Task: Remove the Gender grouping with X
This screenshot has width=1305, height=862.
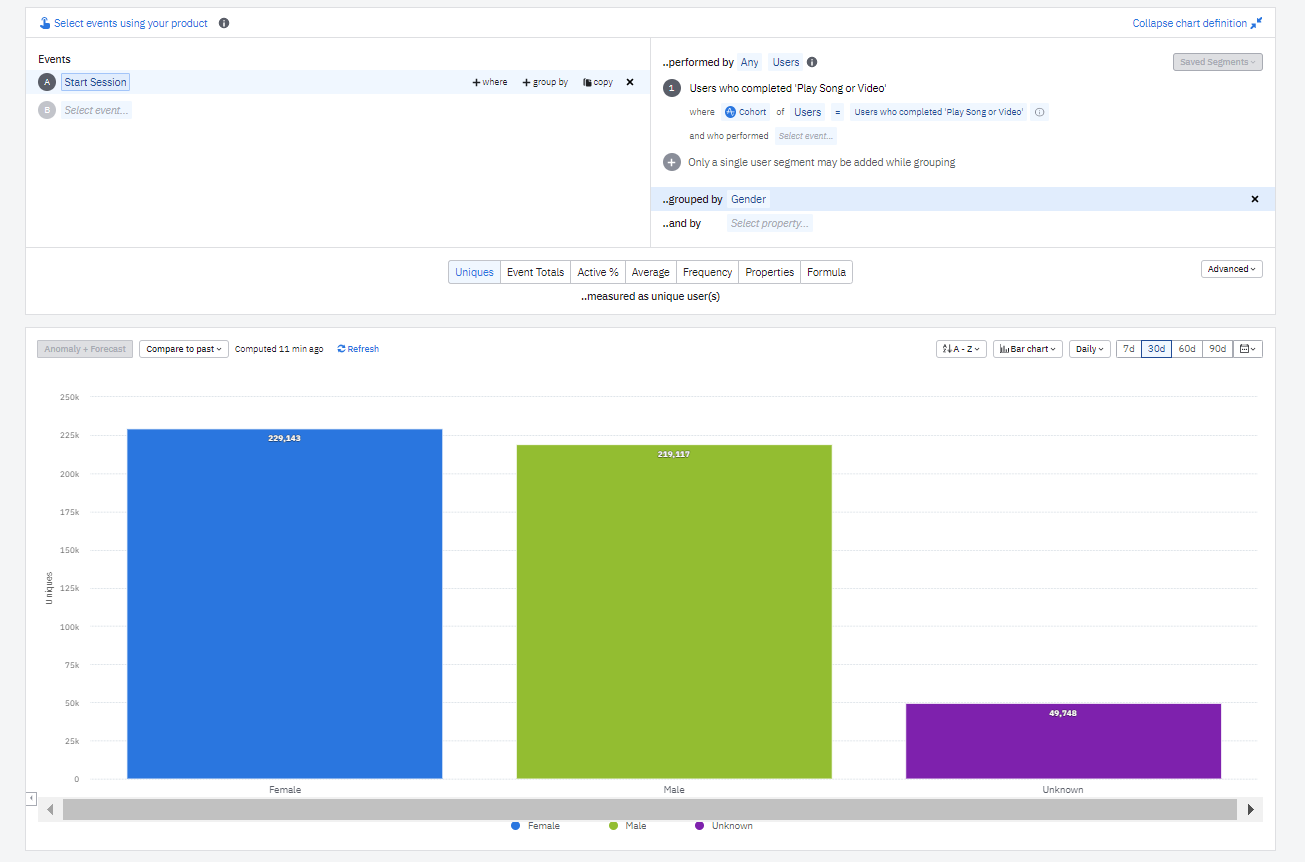Action: tap(1255, 199)
